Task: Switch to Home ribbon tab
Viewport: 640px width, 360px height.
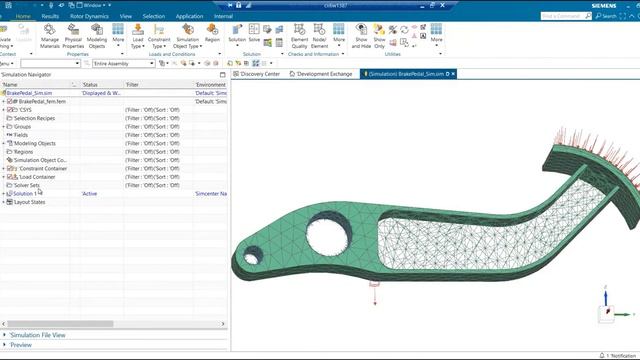Action: coord(23,16)
